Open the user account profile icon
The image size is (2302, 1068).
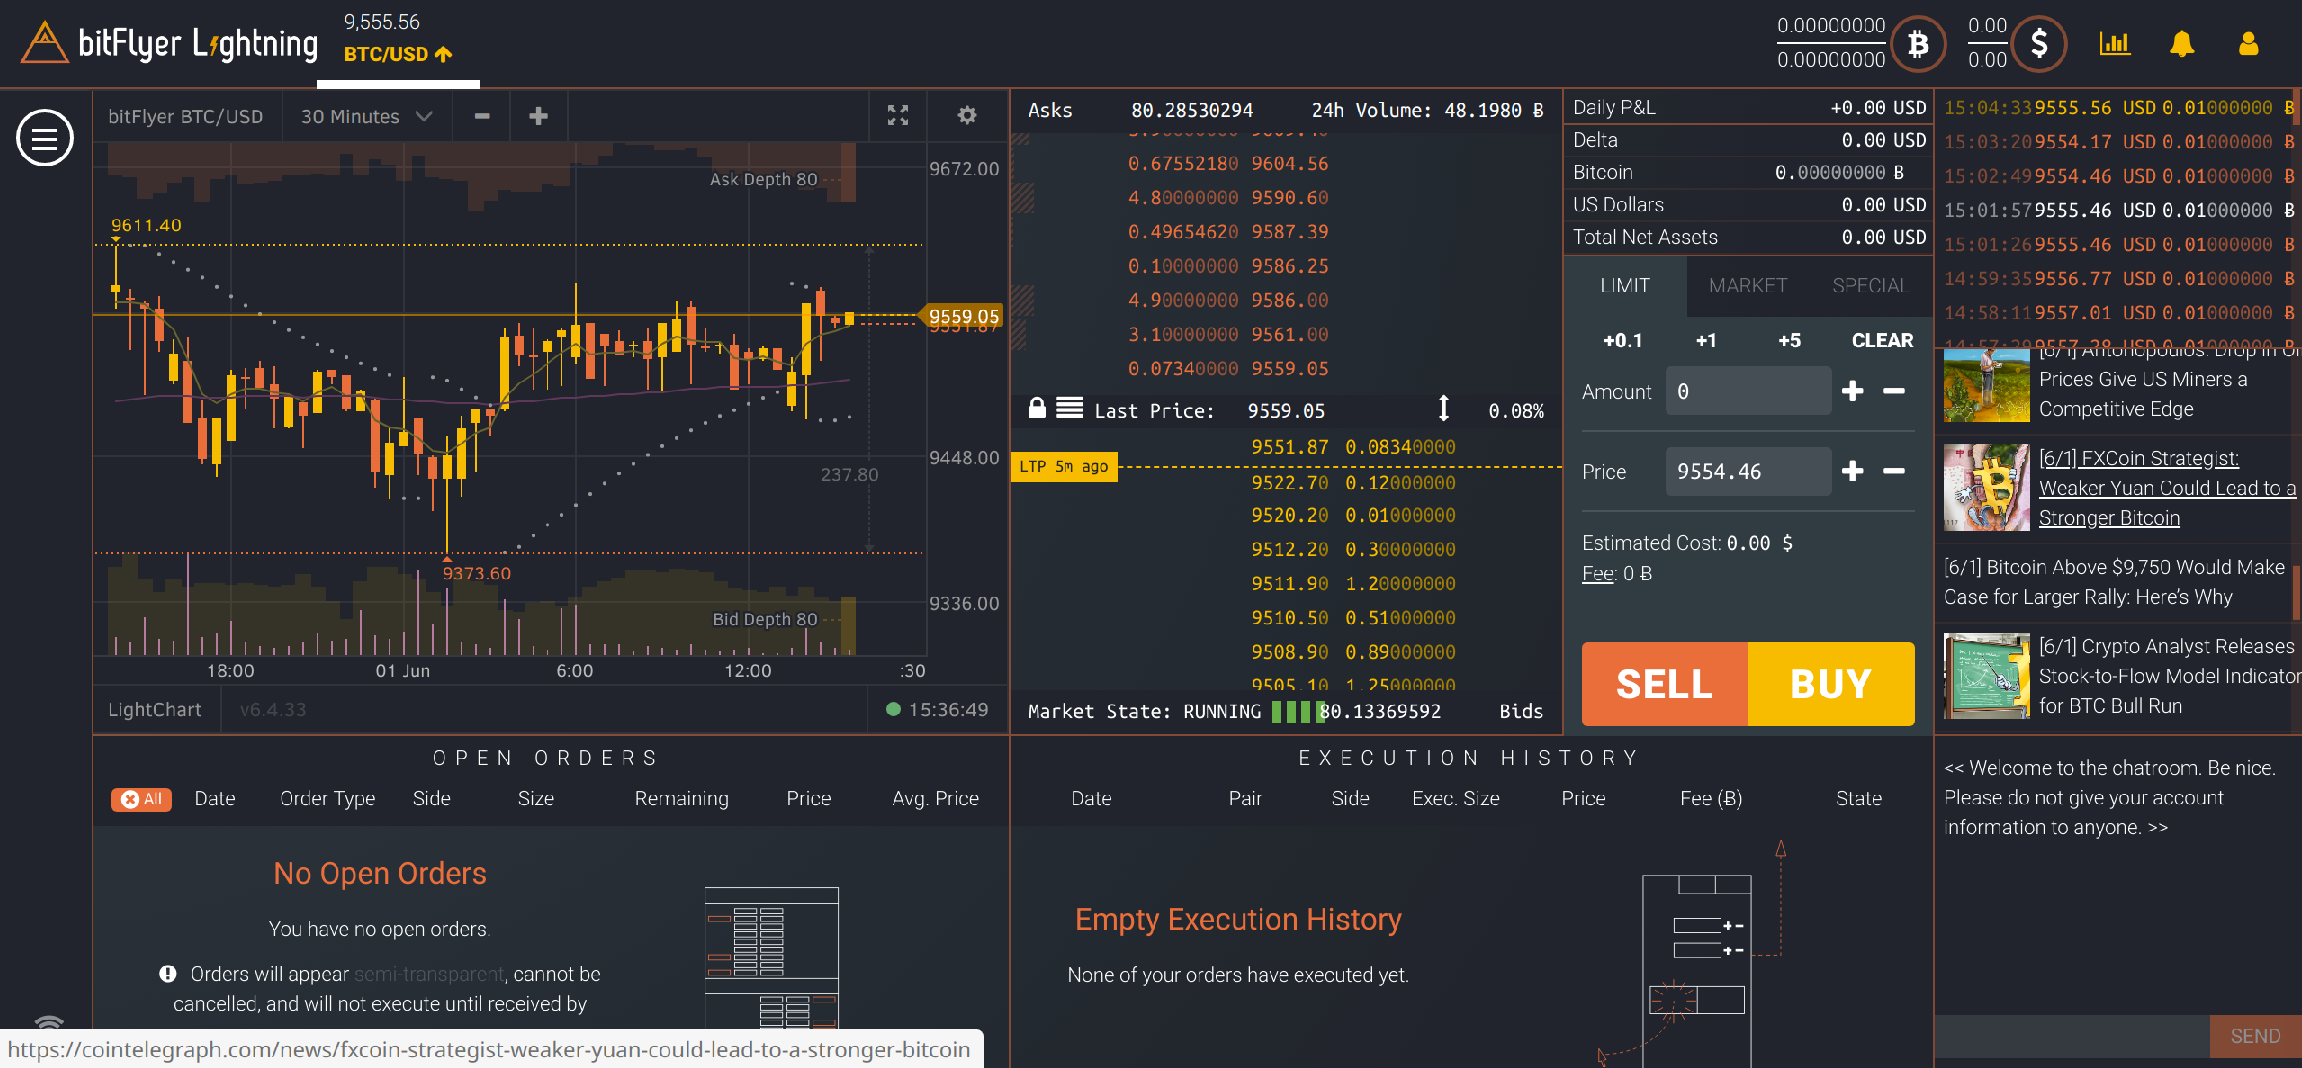point(2248,44)
